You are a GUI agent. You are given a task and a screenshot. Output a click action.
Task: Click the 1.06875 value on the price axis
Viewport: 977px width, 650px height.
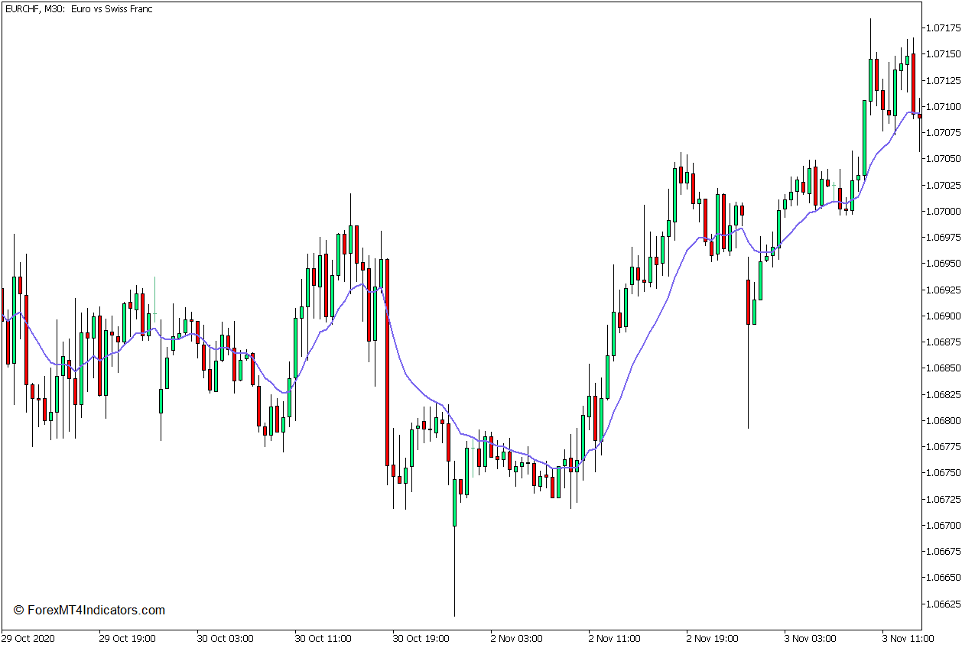coord(944,341)
